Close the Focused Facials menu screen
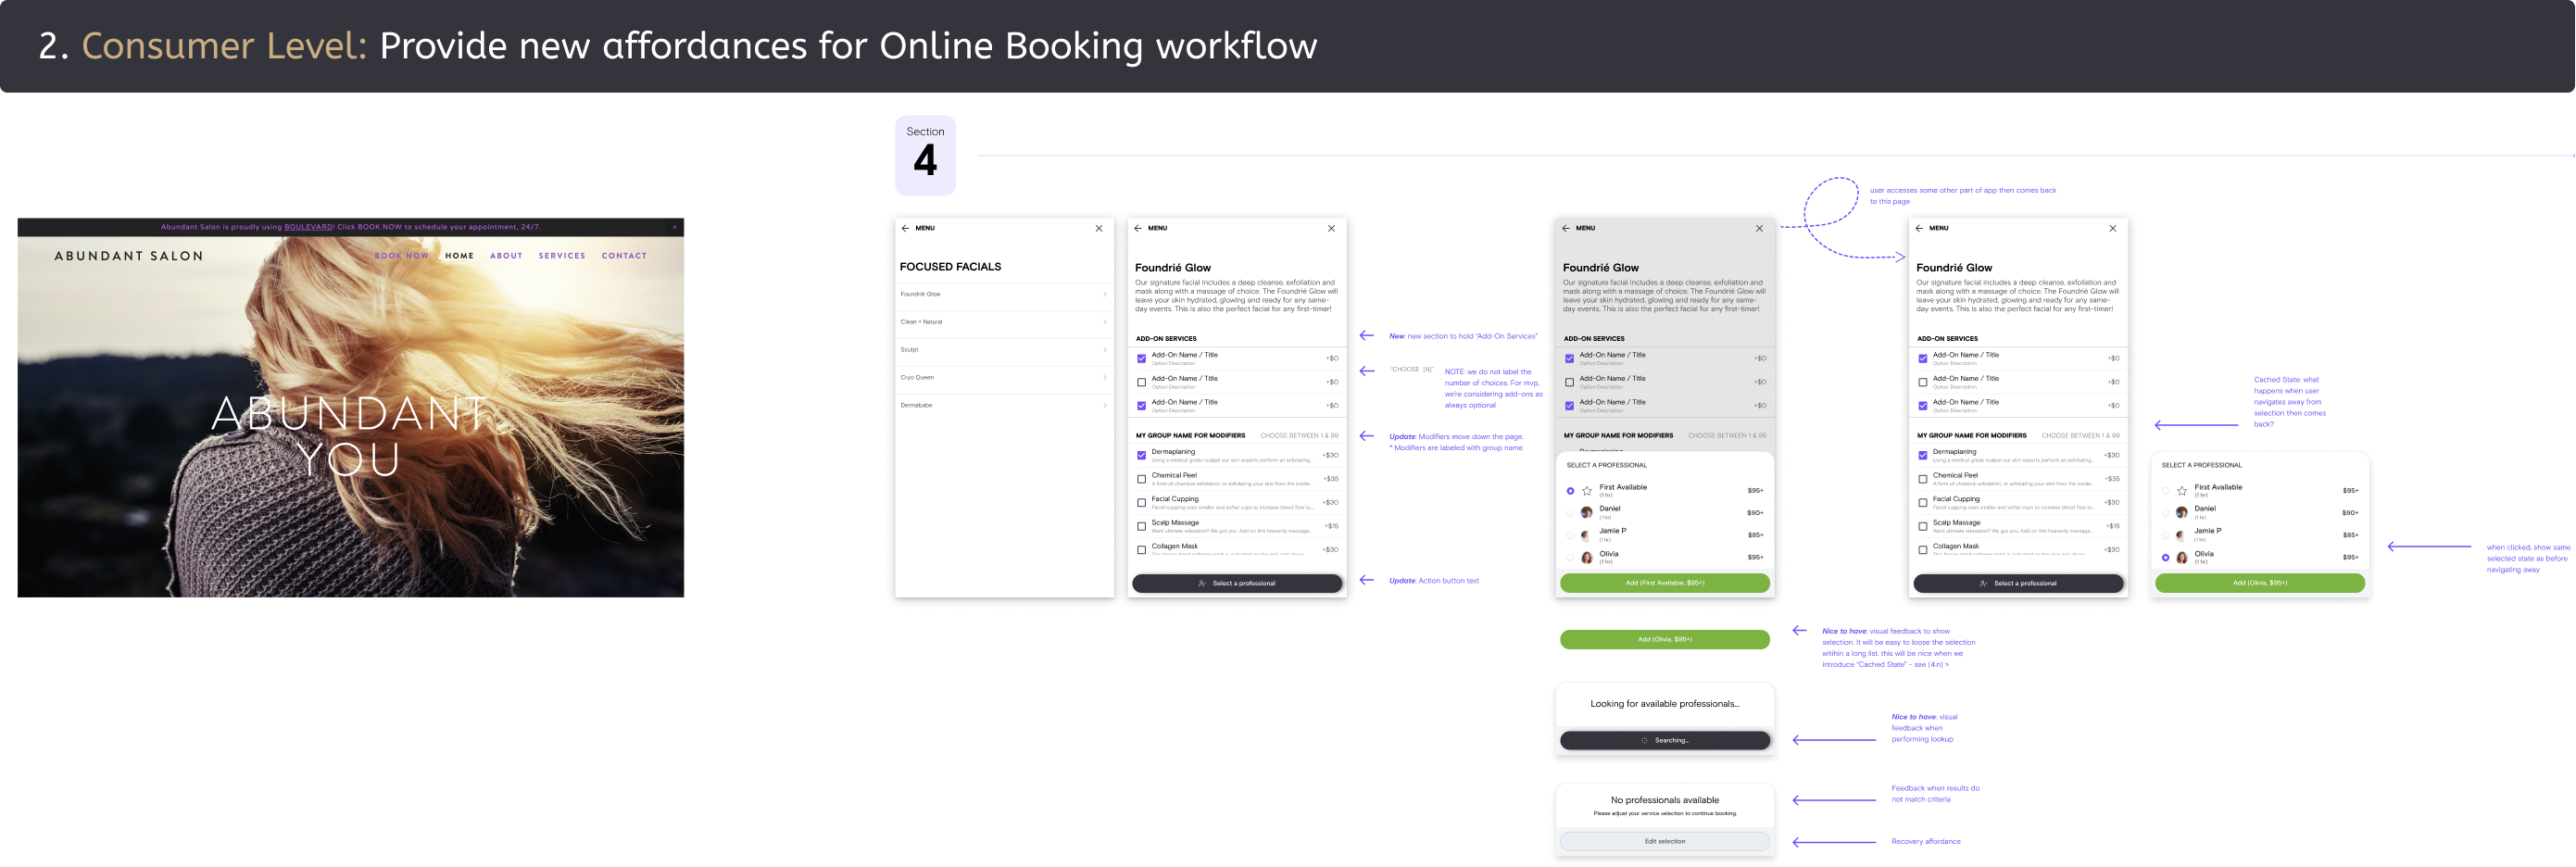 1099,228
